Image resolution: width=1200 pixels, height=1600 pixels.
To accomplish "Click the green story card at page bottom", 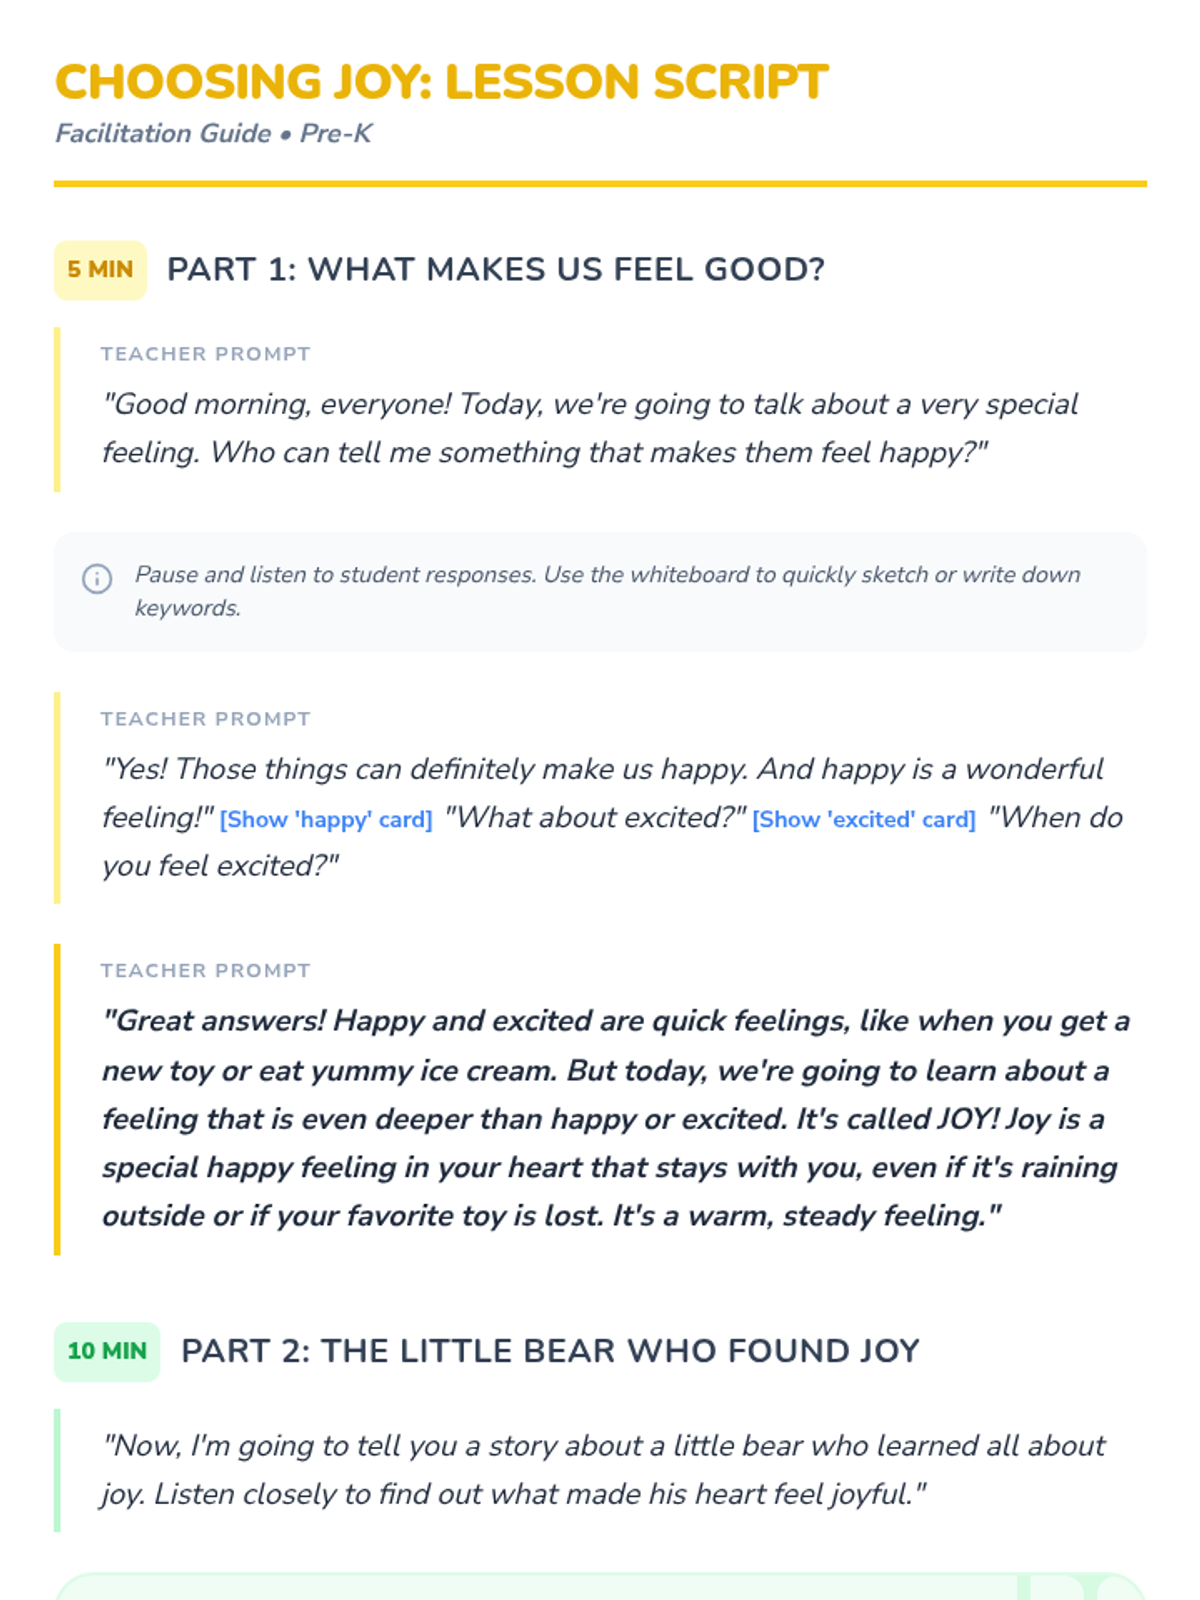I will pos(600,1586).
